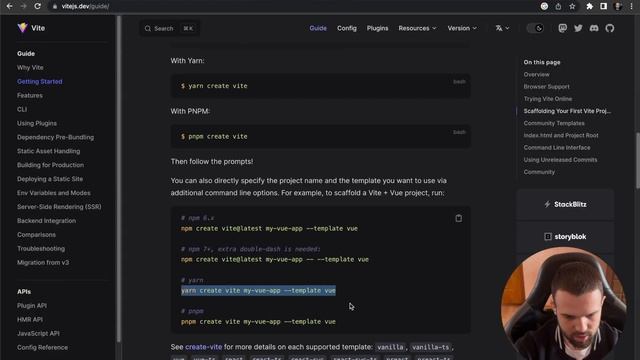Viewport: 640px width, 360px height.
Task: Copy the code block with clipboard icon
Action: [x=458, y=218]
